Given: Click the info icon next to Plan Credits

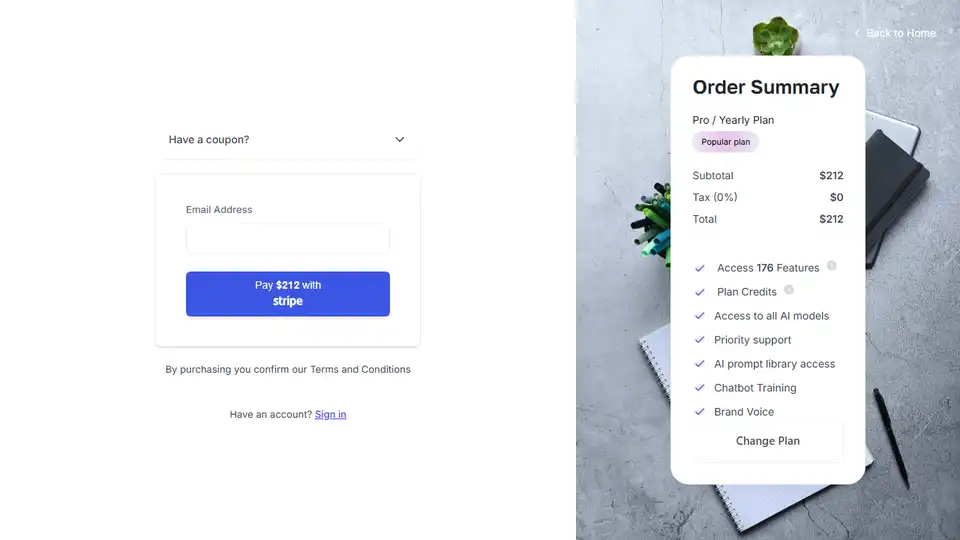Looking at the screenshot, I should tap(789, 290).
